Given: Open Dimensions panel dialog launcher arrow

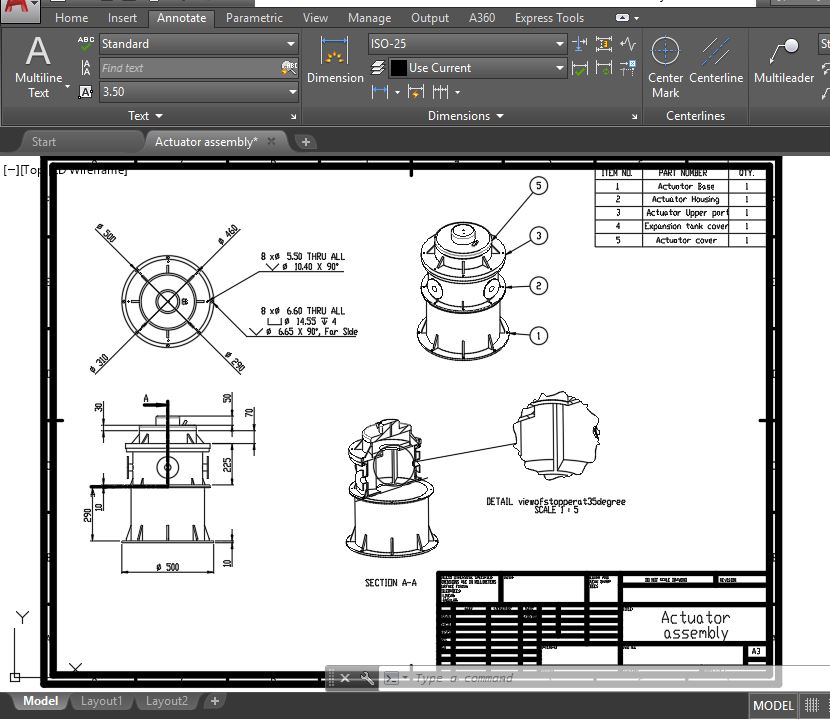Looking at the screenshot, I should coord(635,116).
